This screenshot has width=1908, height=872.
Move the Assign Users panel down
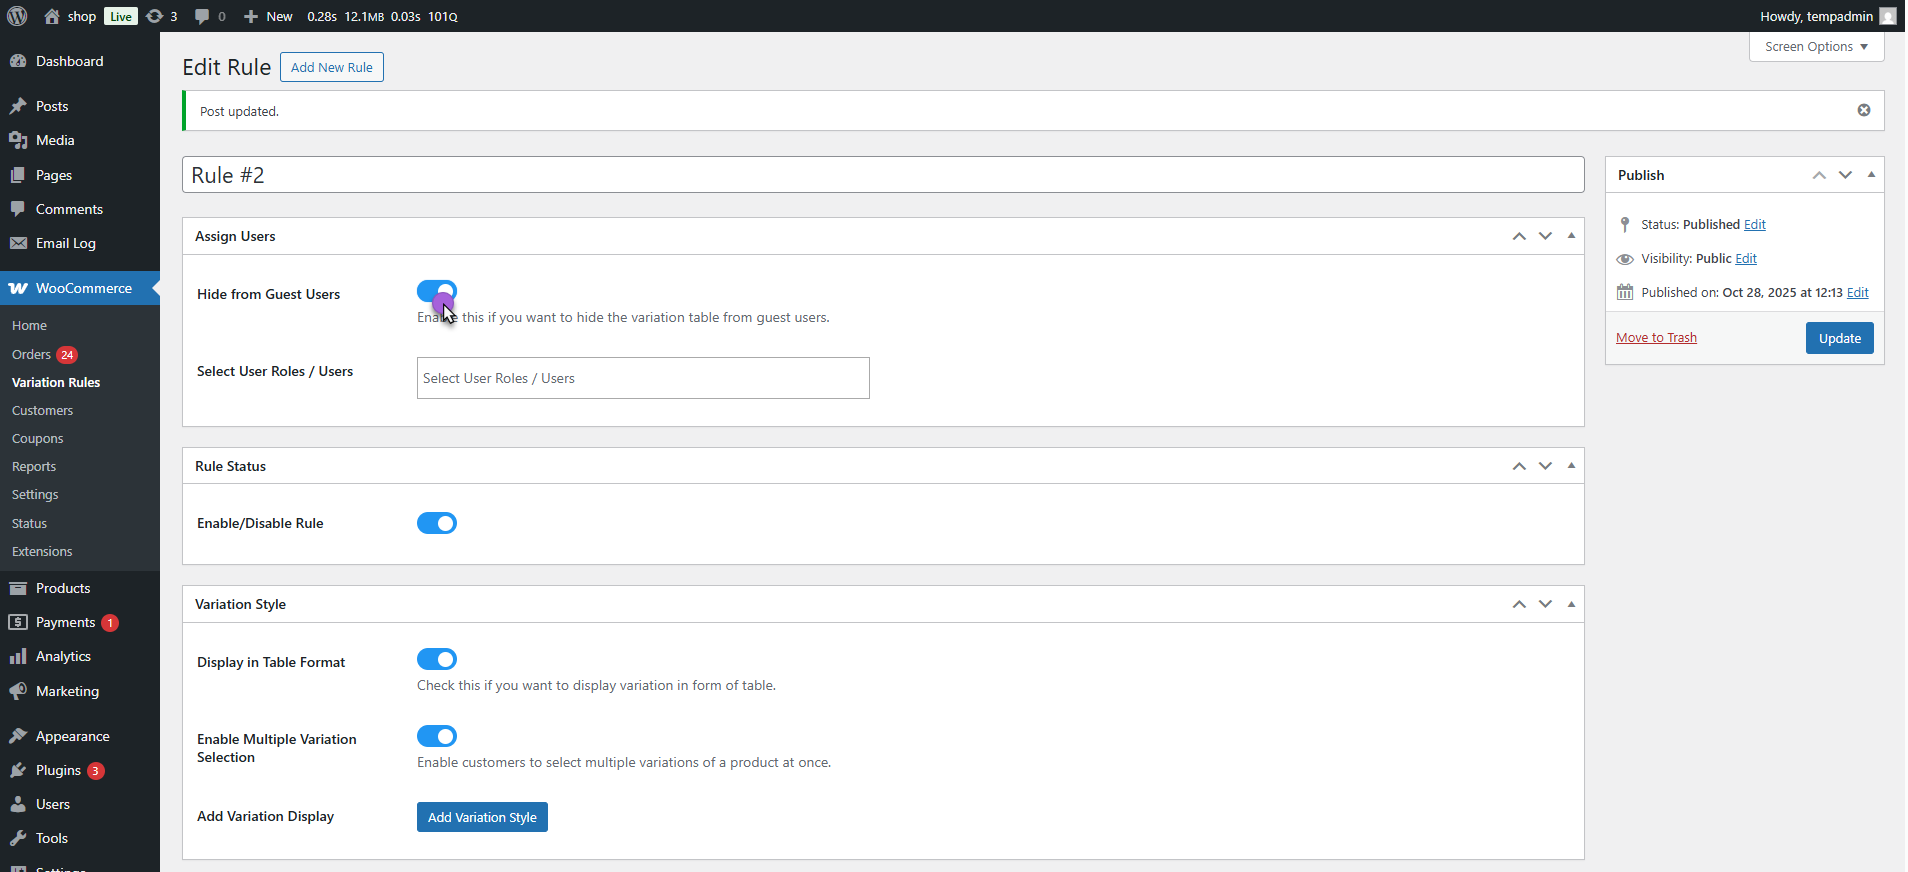[x=1545, y=236]
